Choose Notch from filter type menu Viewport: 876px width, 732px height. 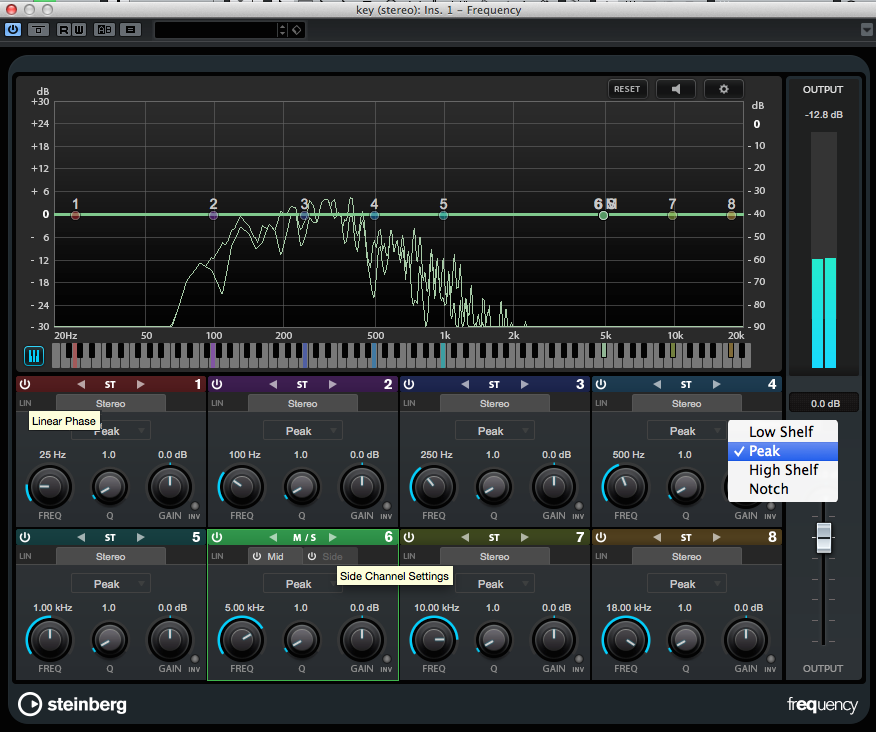point(782,489)
